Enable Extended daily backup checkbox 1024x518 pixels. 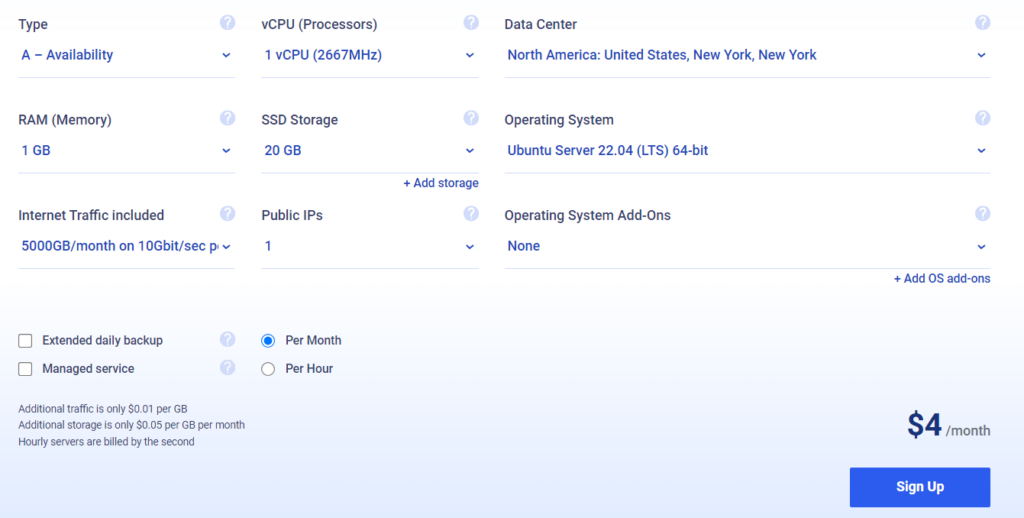click(x=26, y=341)
